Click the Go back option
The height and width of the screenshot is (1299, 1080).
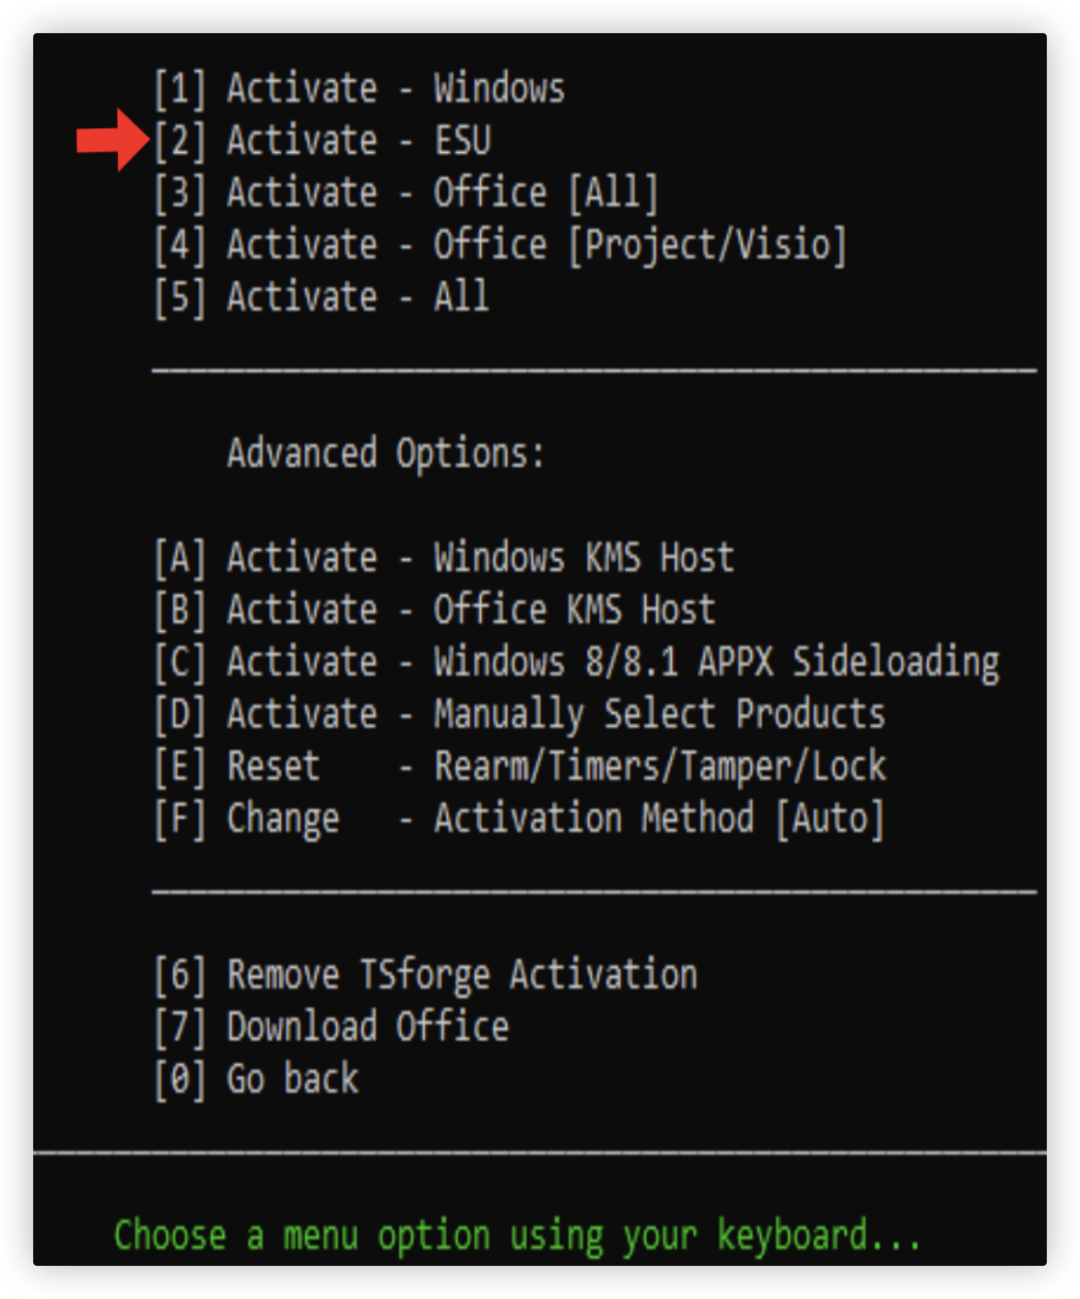[257, 1079]
